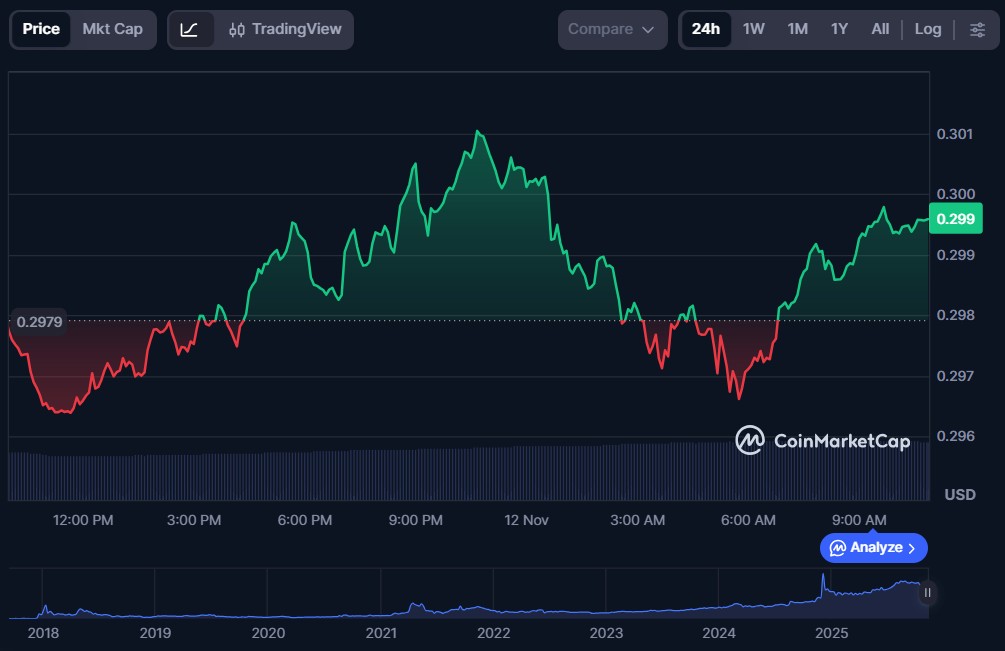Click 2021 in the mini timeline navigator
1005x651 pixels.
380,633
